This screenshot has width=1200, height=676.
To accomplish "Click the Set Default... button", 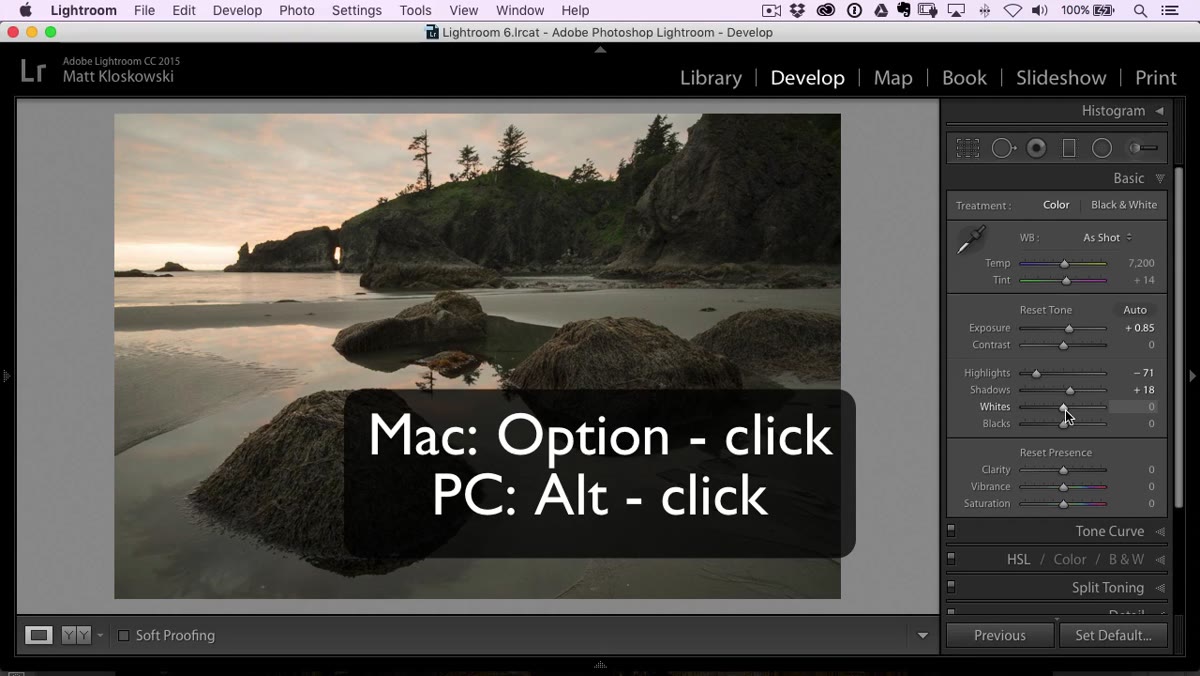I will pos(1113,635).
